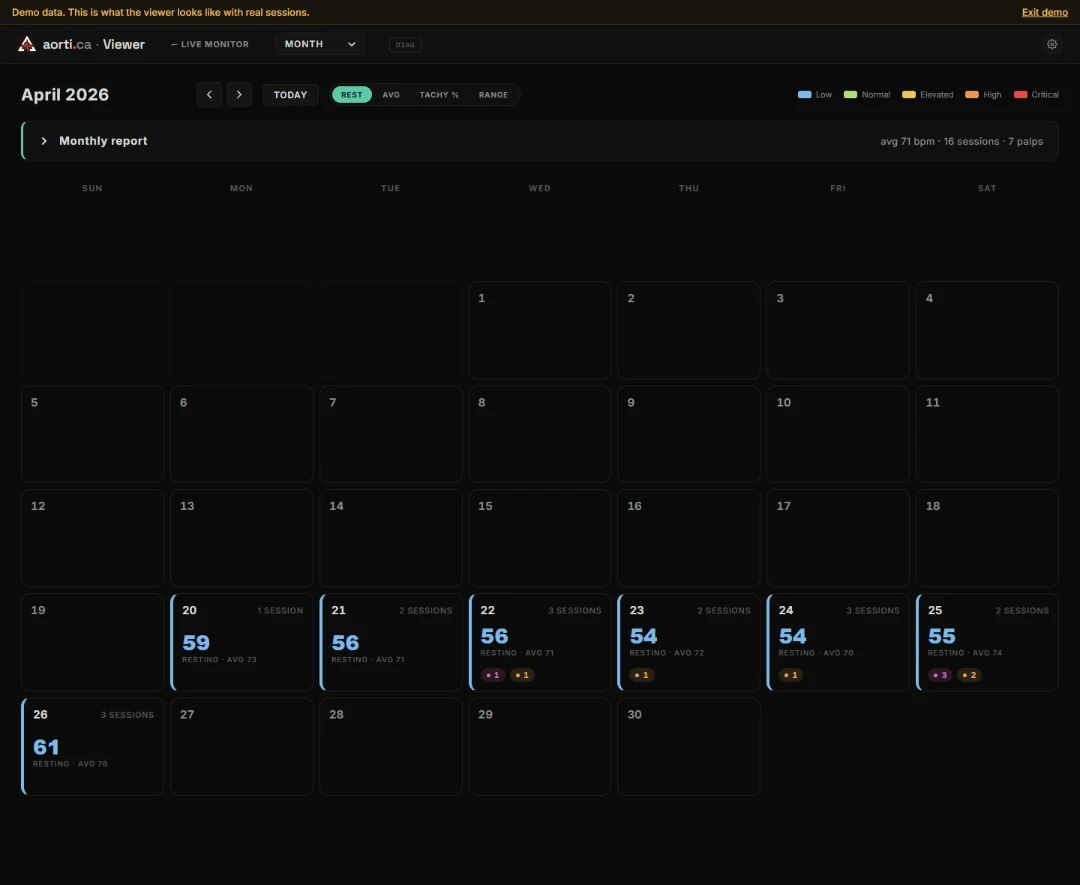Click the orange badge on April 24
The image size is (1080, 885).
pyautogui.click(x=791, y=675)
